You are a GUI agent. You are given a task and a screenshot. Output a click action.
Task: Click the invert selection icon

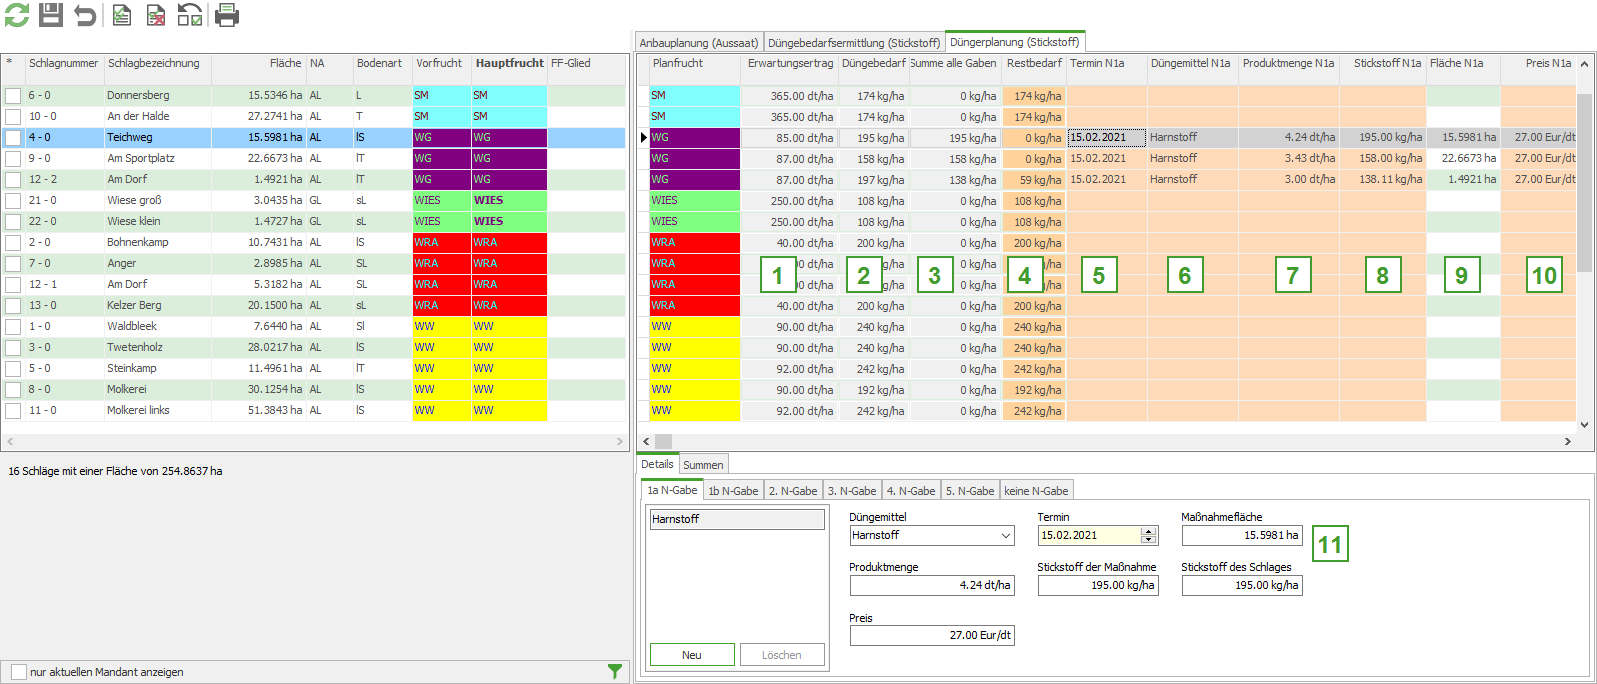pos(190,15)
